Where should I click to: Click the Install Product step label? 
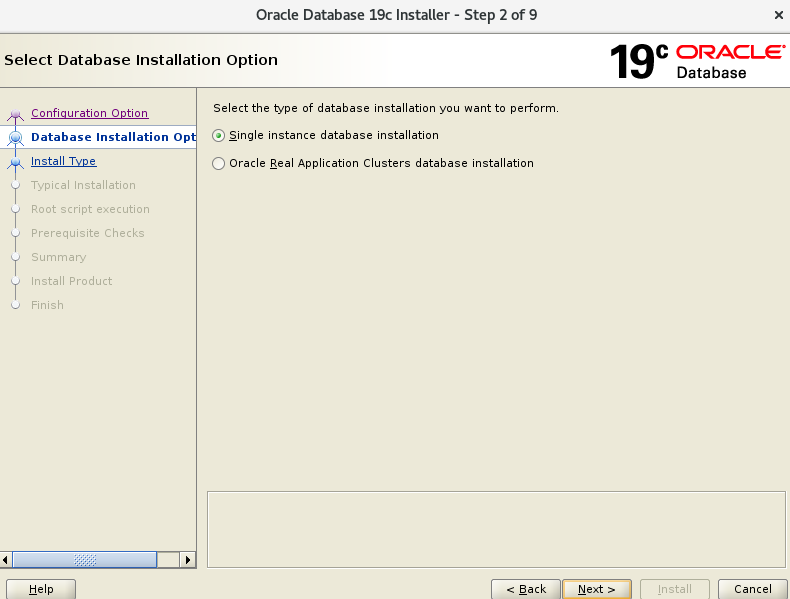point(72,281)
